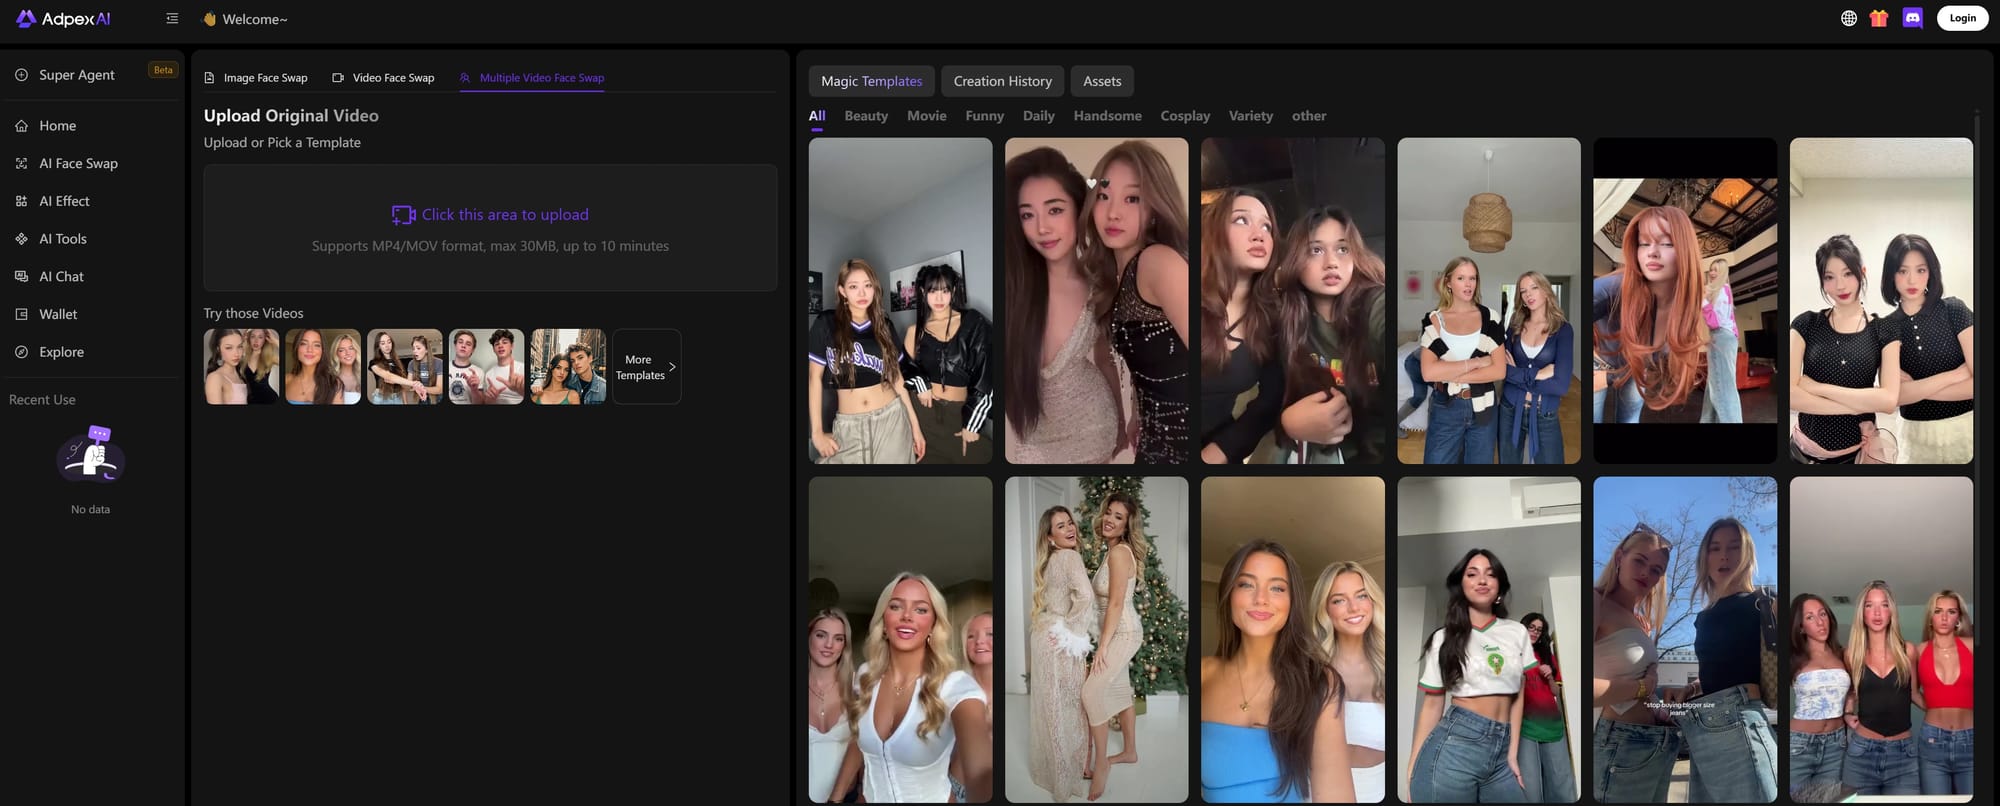Open the Assets tab

[1102, 81]
